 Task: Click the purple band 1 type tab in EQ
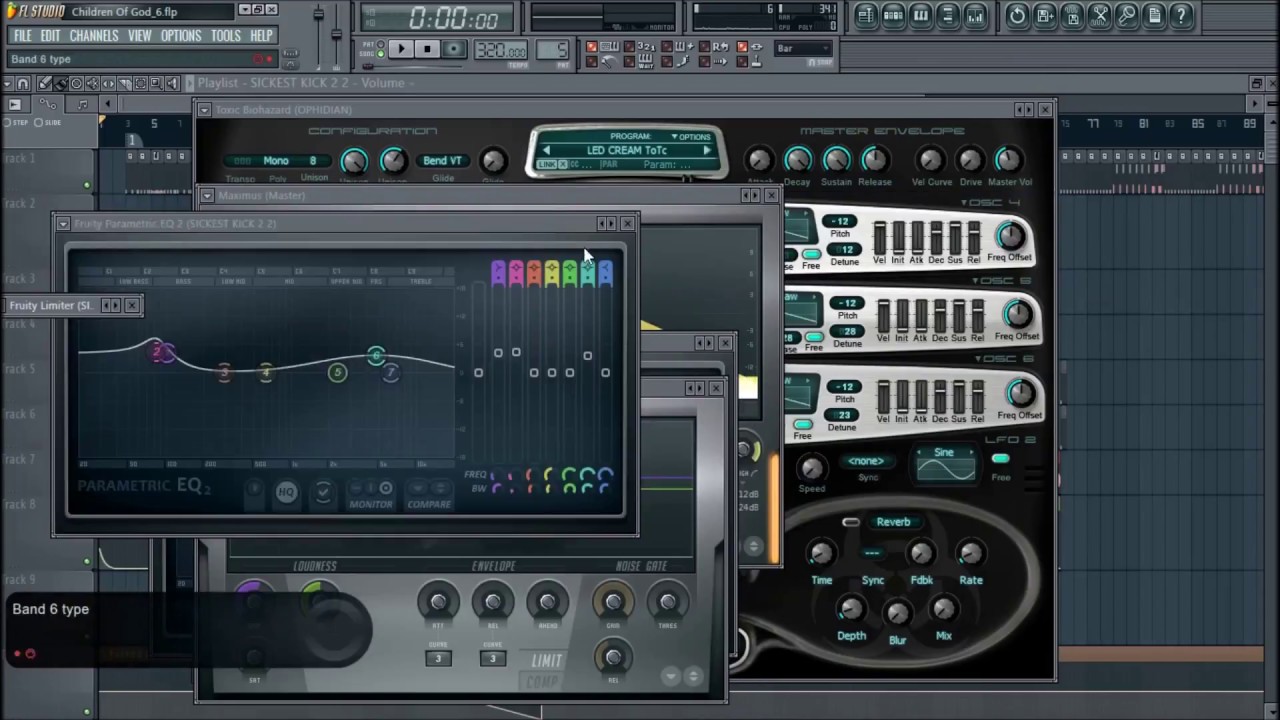pyautogui.click(x=498, y=272)
